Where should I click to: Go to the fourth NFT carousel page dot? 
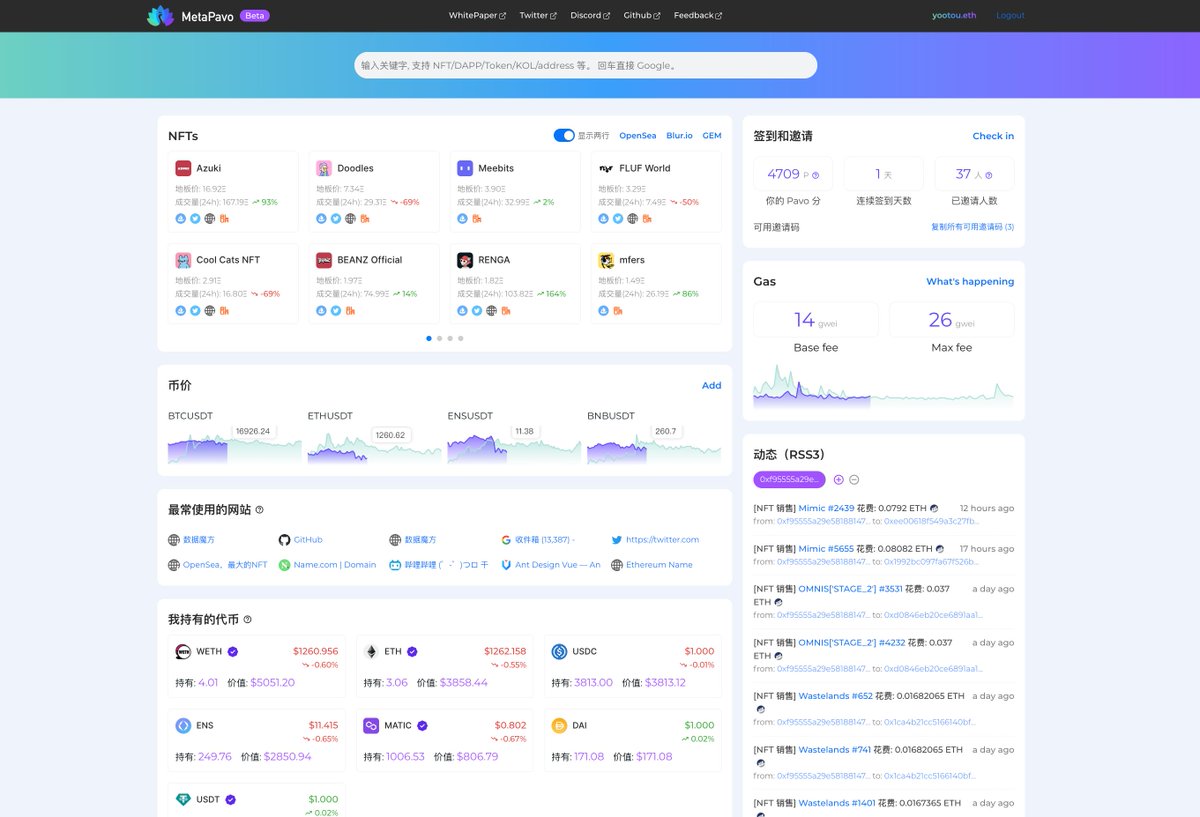coord(460,338)
